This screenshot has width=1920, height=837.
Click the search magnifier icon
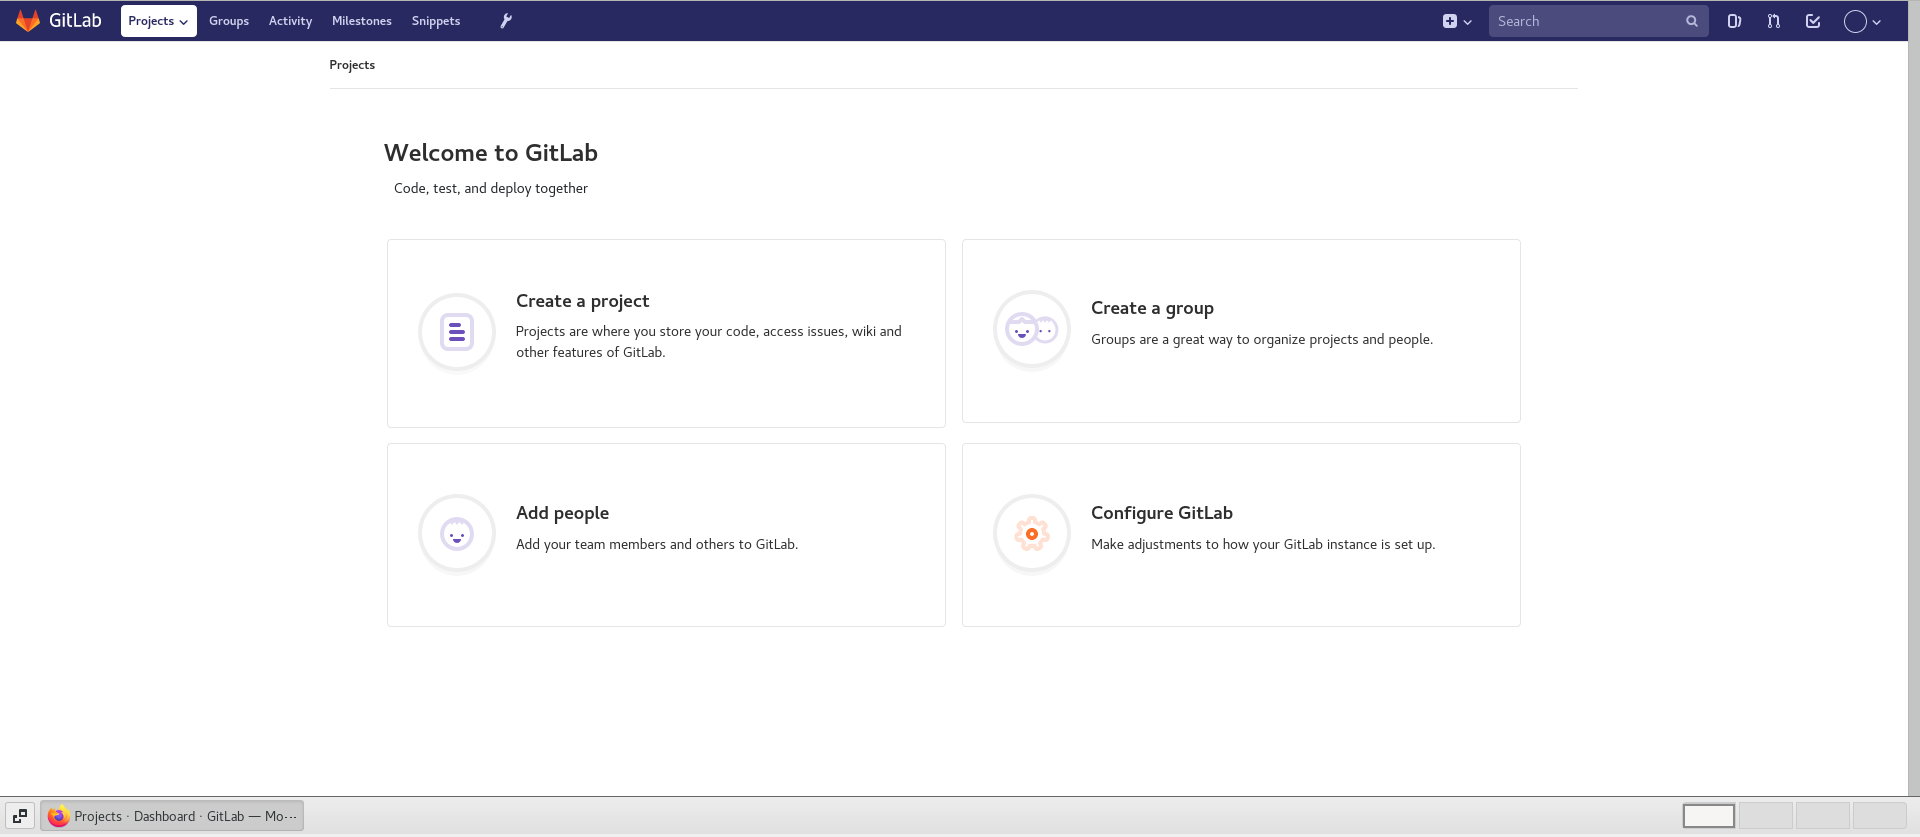1692,21
